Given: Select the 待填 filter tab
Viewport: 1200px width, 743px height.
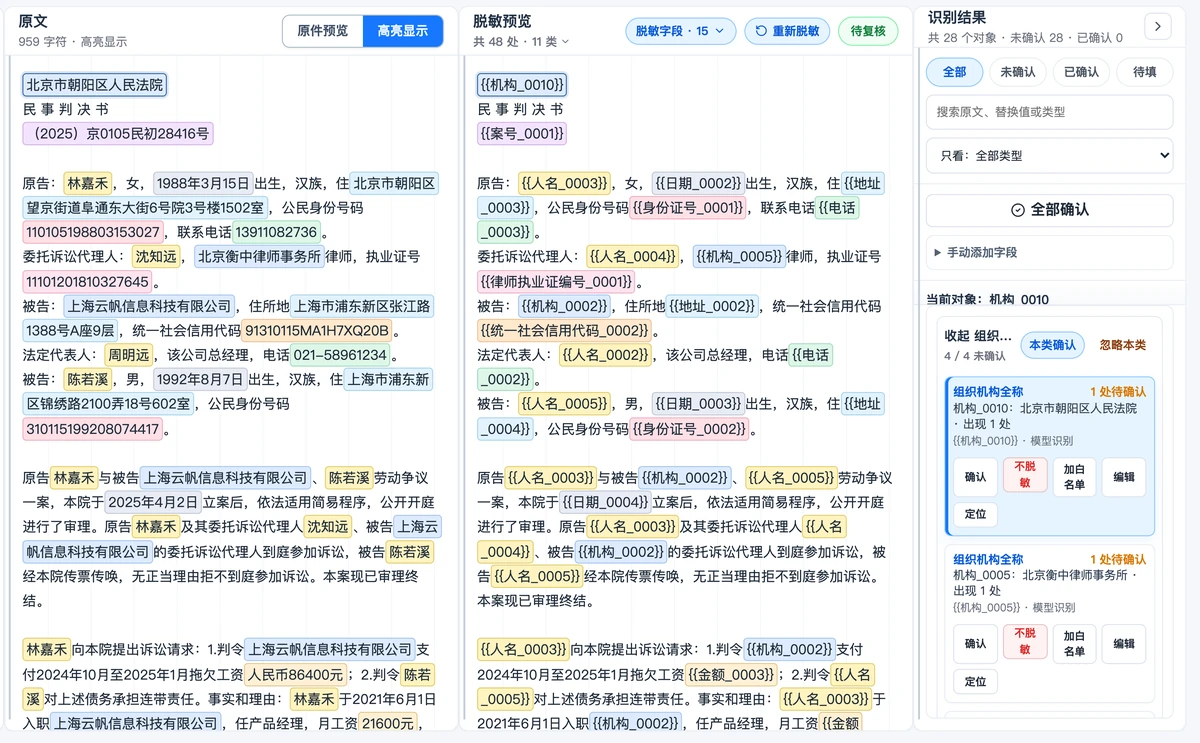Looking at the screenshot, I should point(1145,72).
